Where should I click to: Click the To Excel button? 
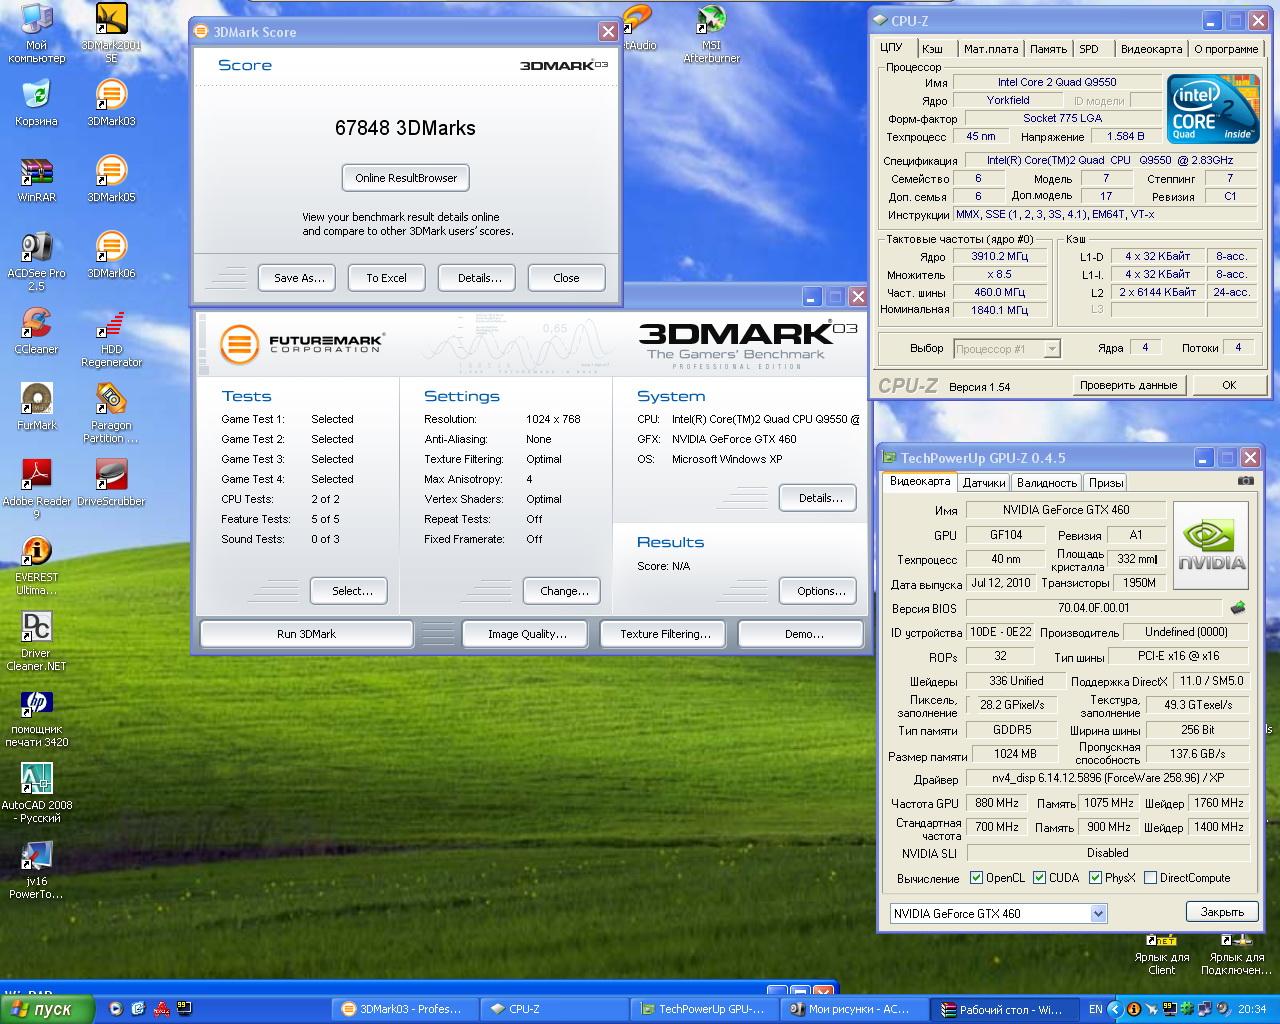coord(386,278)
